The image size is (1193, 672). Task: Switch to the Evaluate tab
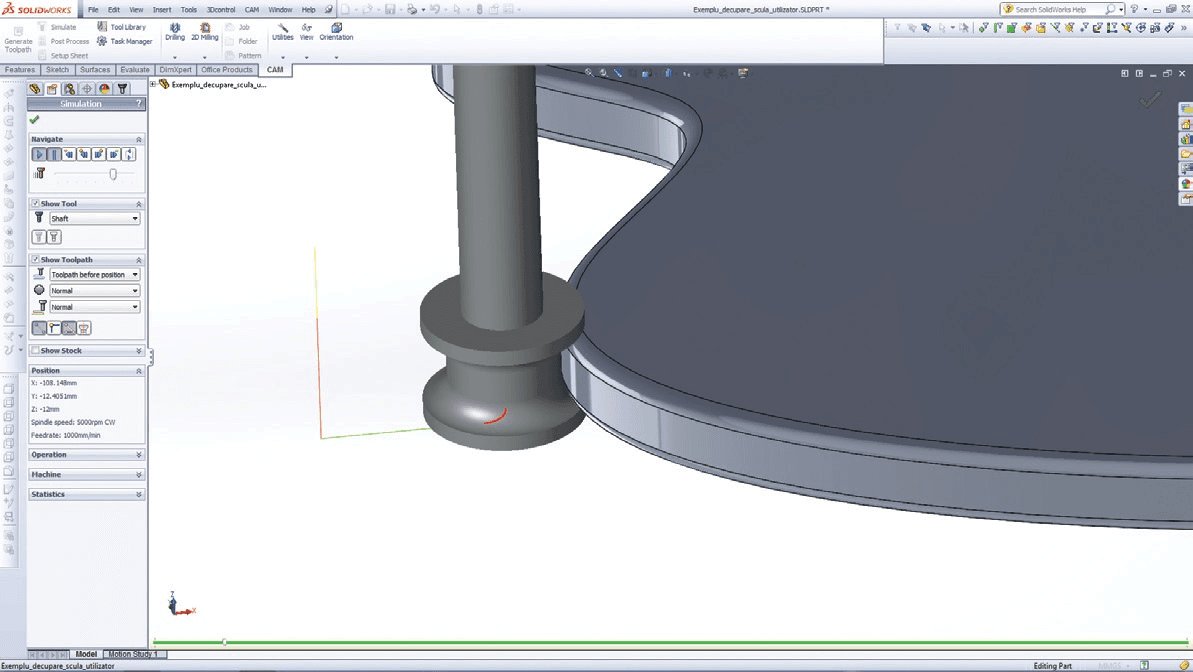pyautogui.click(x=135, y=69)
